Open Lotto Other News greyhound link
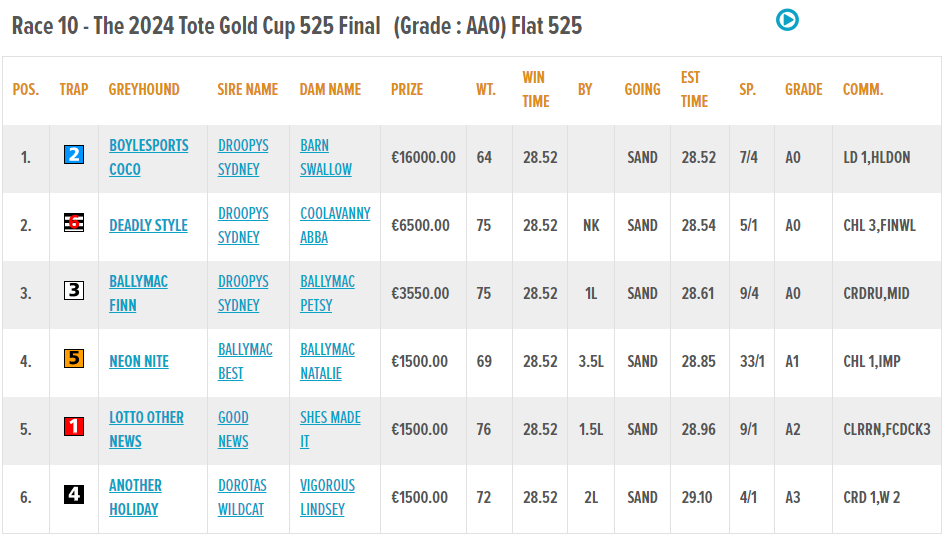The height and width of the screenshot is (538, 946). click(146, 429)
